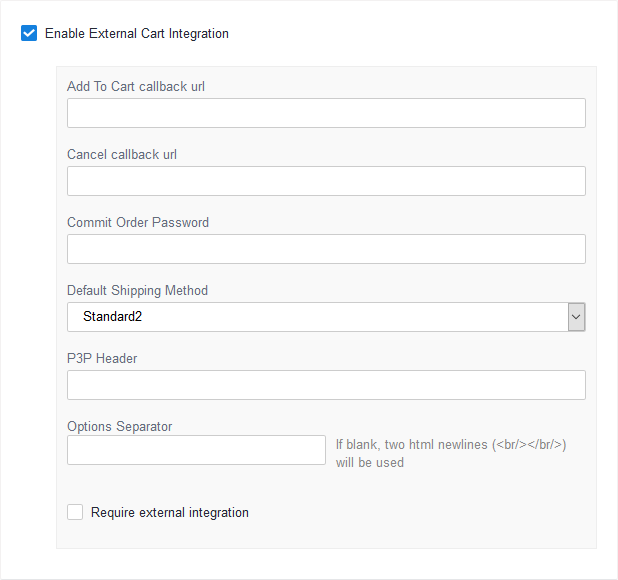Click the P3P Header label
The height and width of the screenshot is (580, 618).
click(x=102, y=359)
